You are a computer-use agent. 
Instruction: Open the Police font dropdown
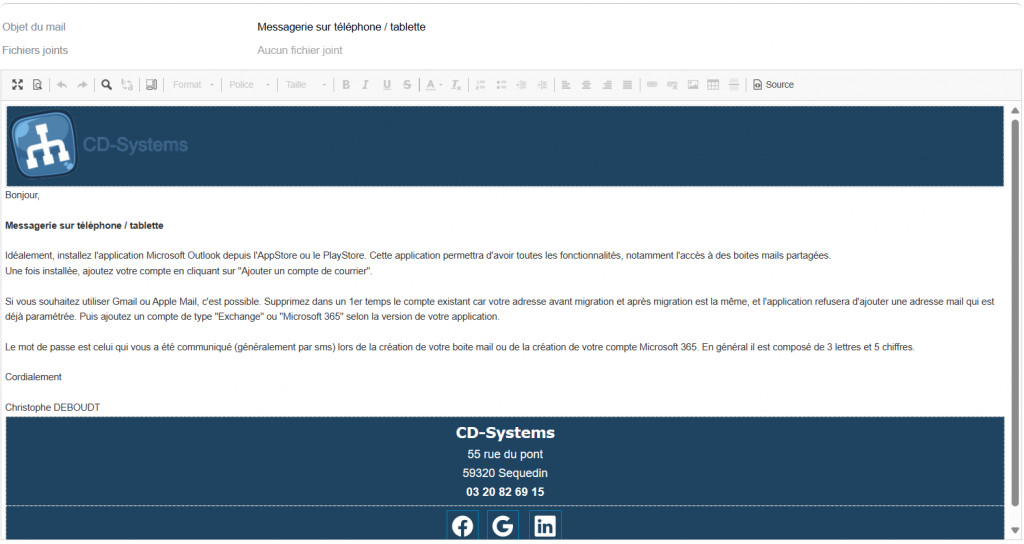coord(249,85)
